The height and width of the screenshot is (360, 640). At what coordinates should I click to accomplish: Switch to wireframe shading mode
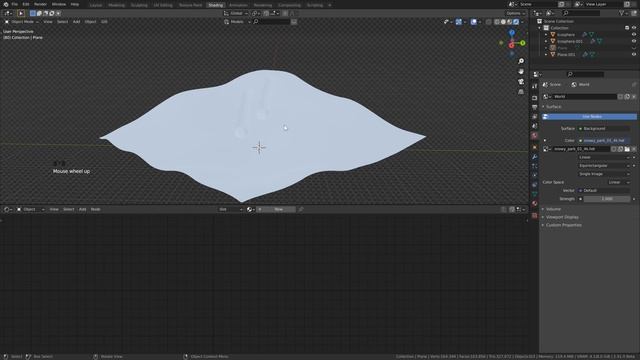pos(497,22)
